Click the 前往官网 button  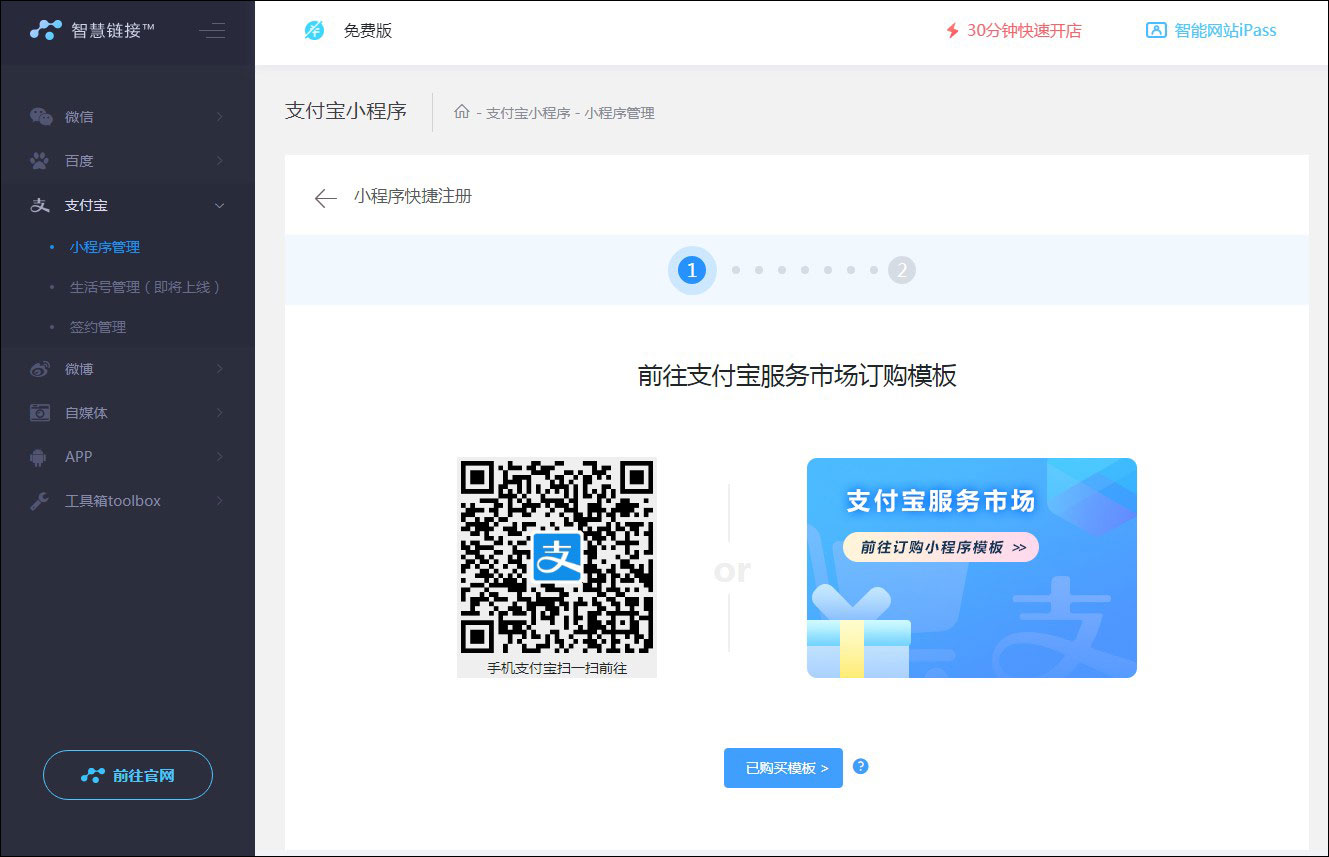point(128,775)
